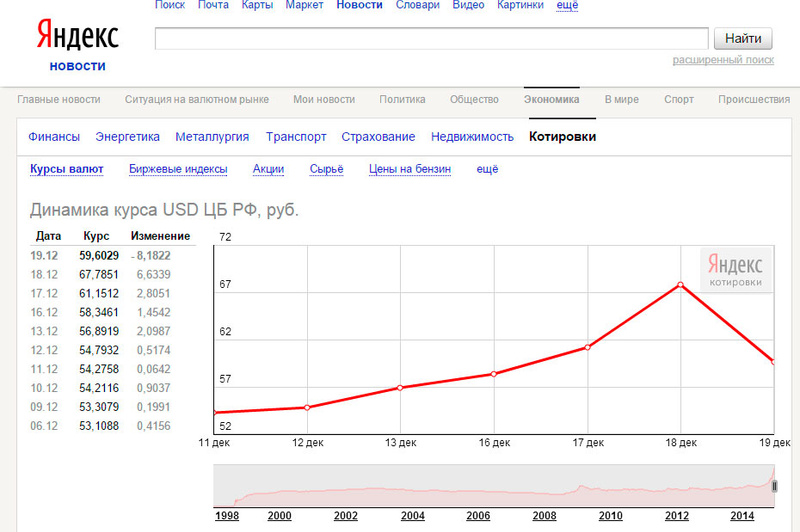This screenshot has width=800, height=532.
Task: Click the 18 дек peak chart point
Action: click(x=681, y=285)
